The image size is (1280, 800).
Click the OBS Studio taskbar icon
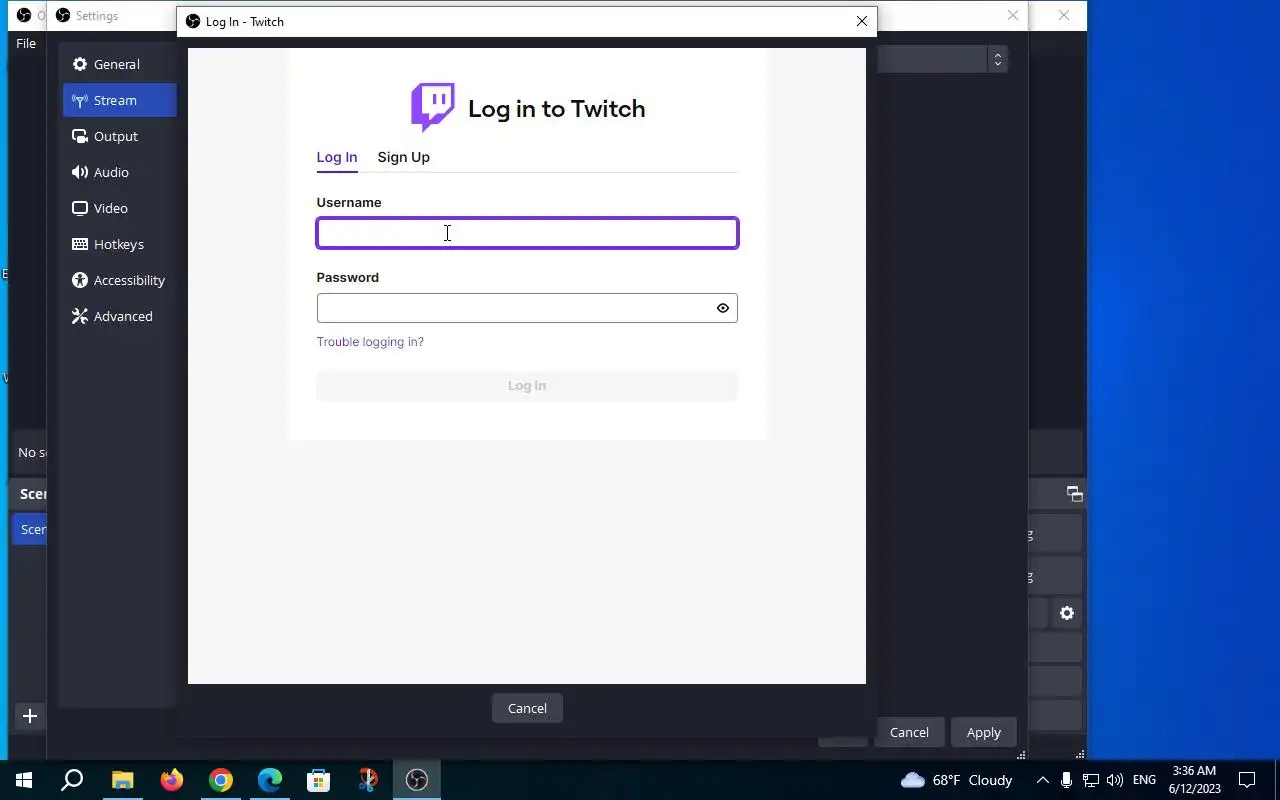tap(417, 780)
